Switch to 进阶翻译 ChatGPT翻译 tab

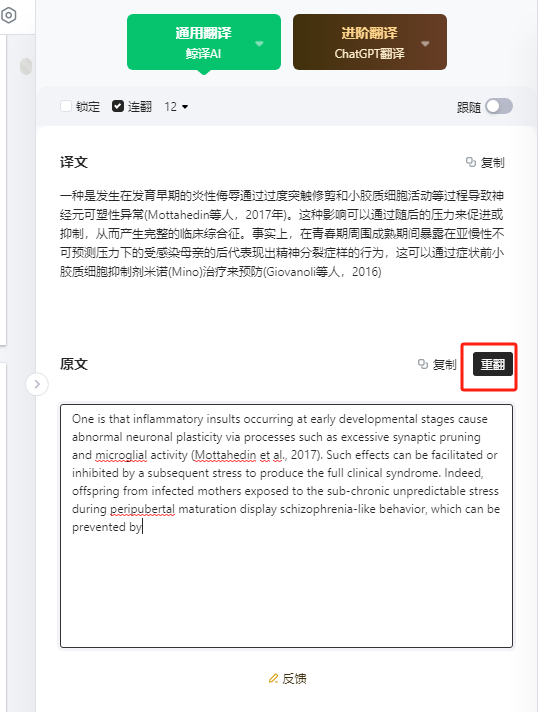(370, 42)
